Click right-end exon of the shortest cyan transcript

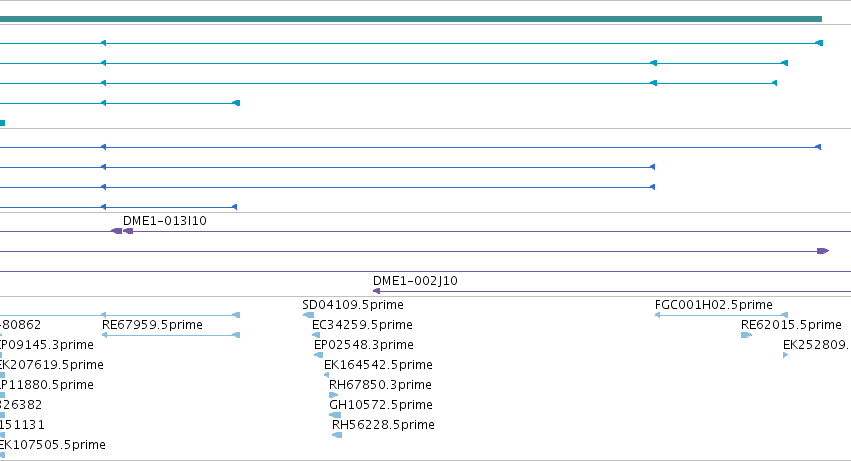pyautogui.click(x=236, y=103)
